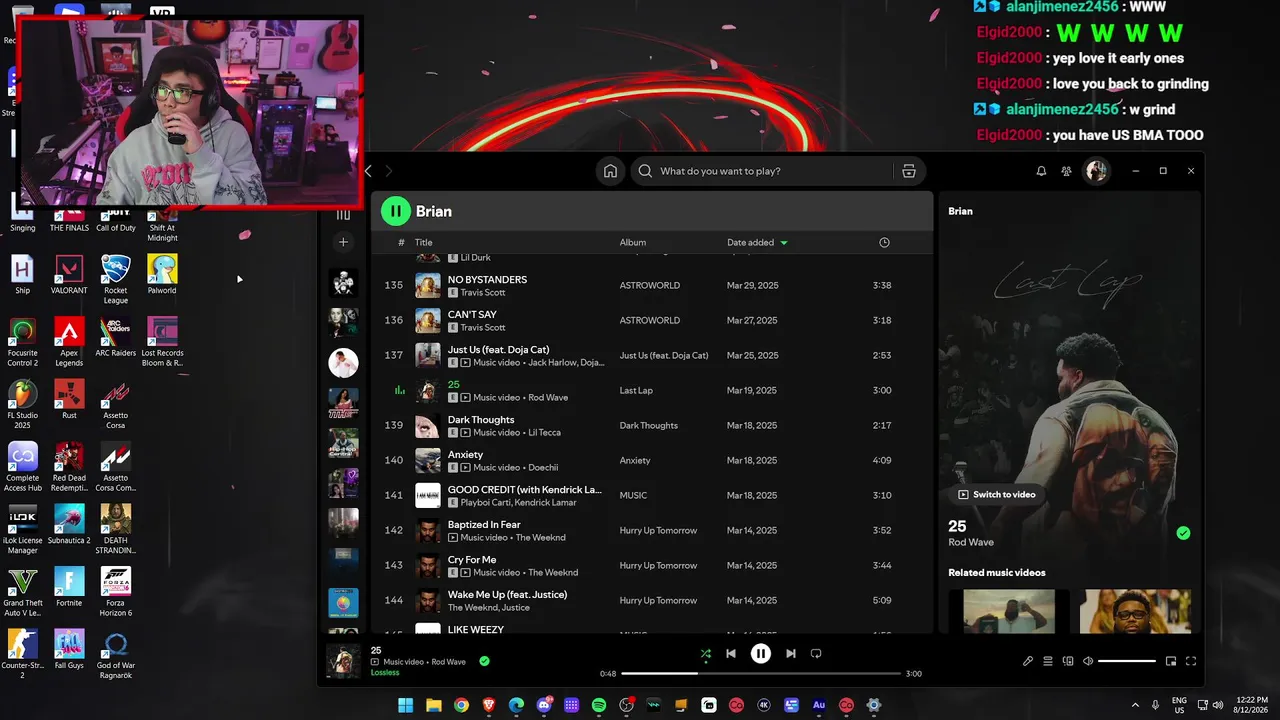Select the Anxiety track by Doechii
This screenshot has width=1280, height=720.
pyautogui.click(x=651, y=460)
